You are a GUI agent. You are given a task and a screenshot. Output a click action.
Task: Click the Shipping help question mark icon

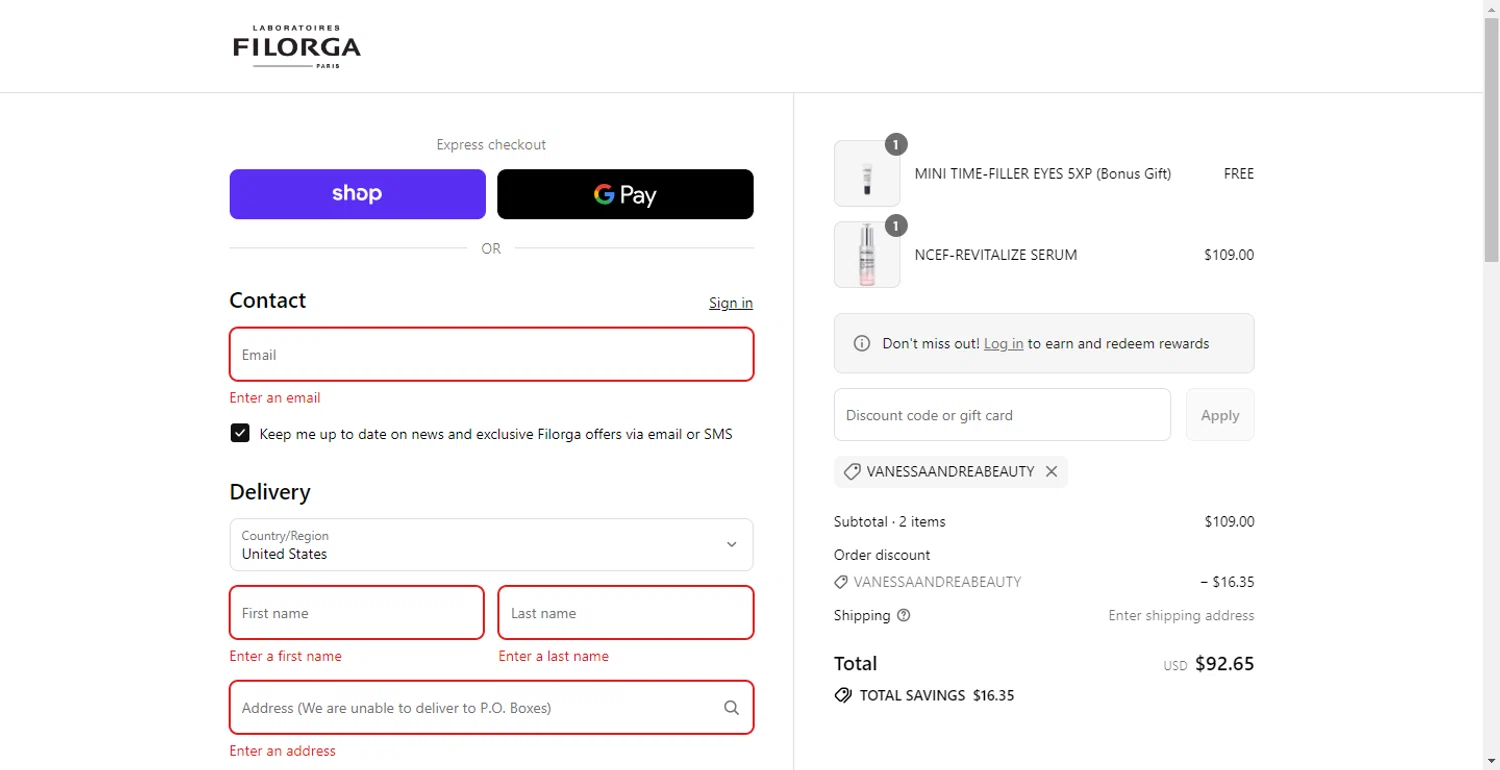coord(904,615)
